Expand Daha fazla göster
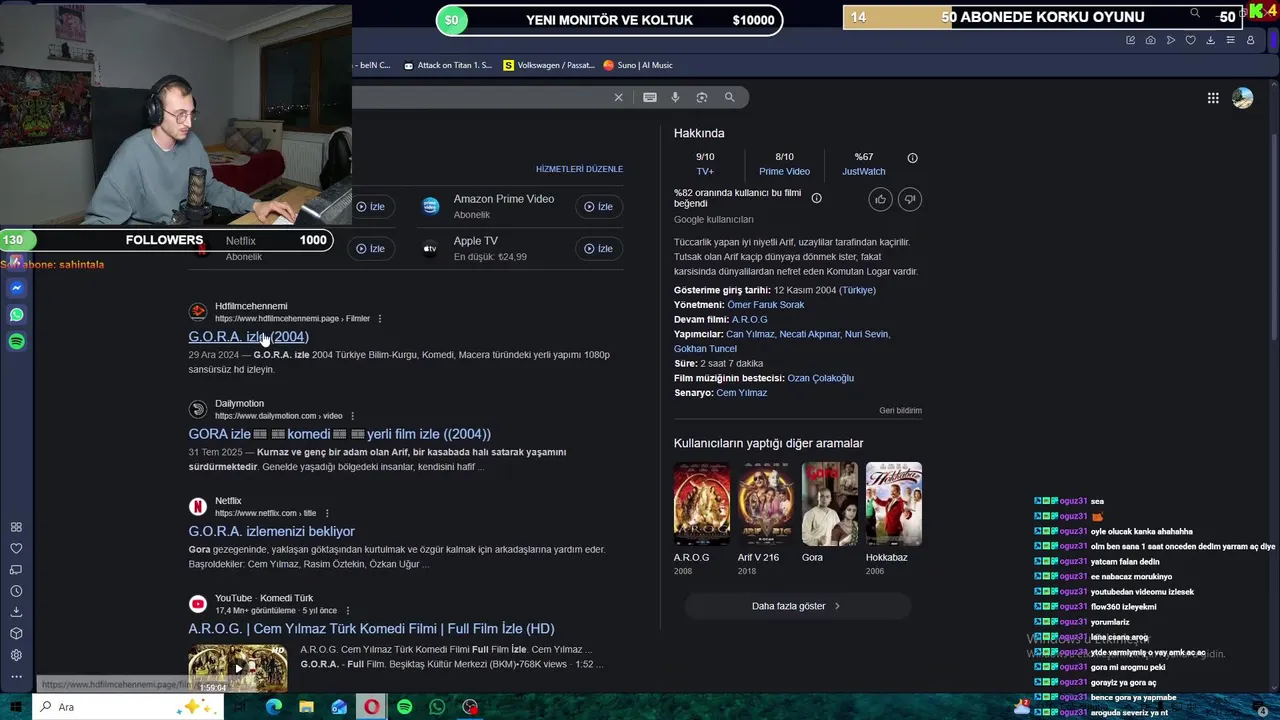 (x=797, y=606)
